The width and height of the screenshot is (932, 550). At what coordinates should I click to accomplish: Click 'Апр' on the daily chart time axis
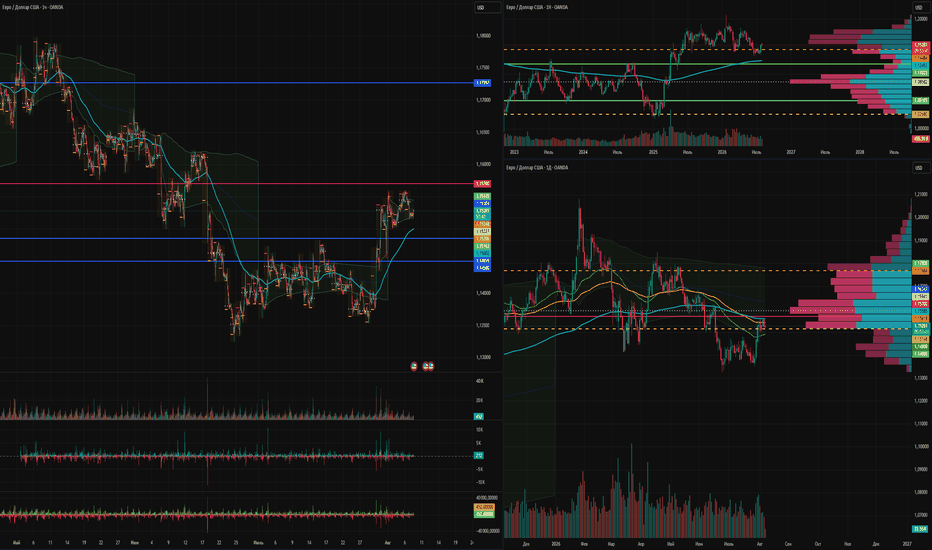click(x=641, y=543)
